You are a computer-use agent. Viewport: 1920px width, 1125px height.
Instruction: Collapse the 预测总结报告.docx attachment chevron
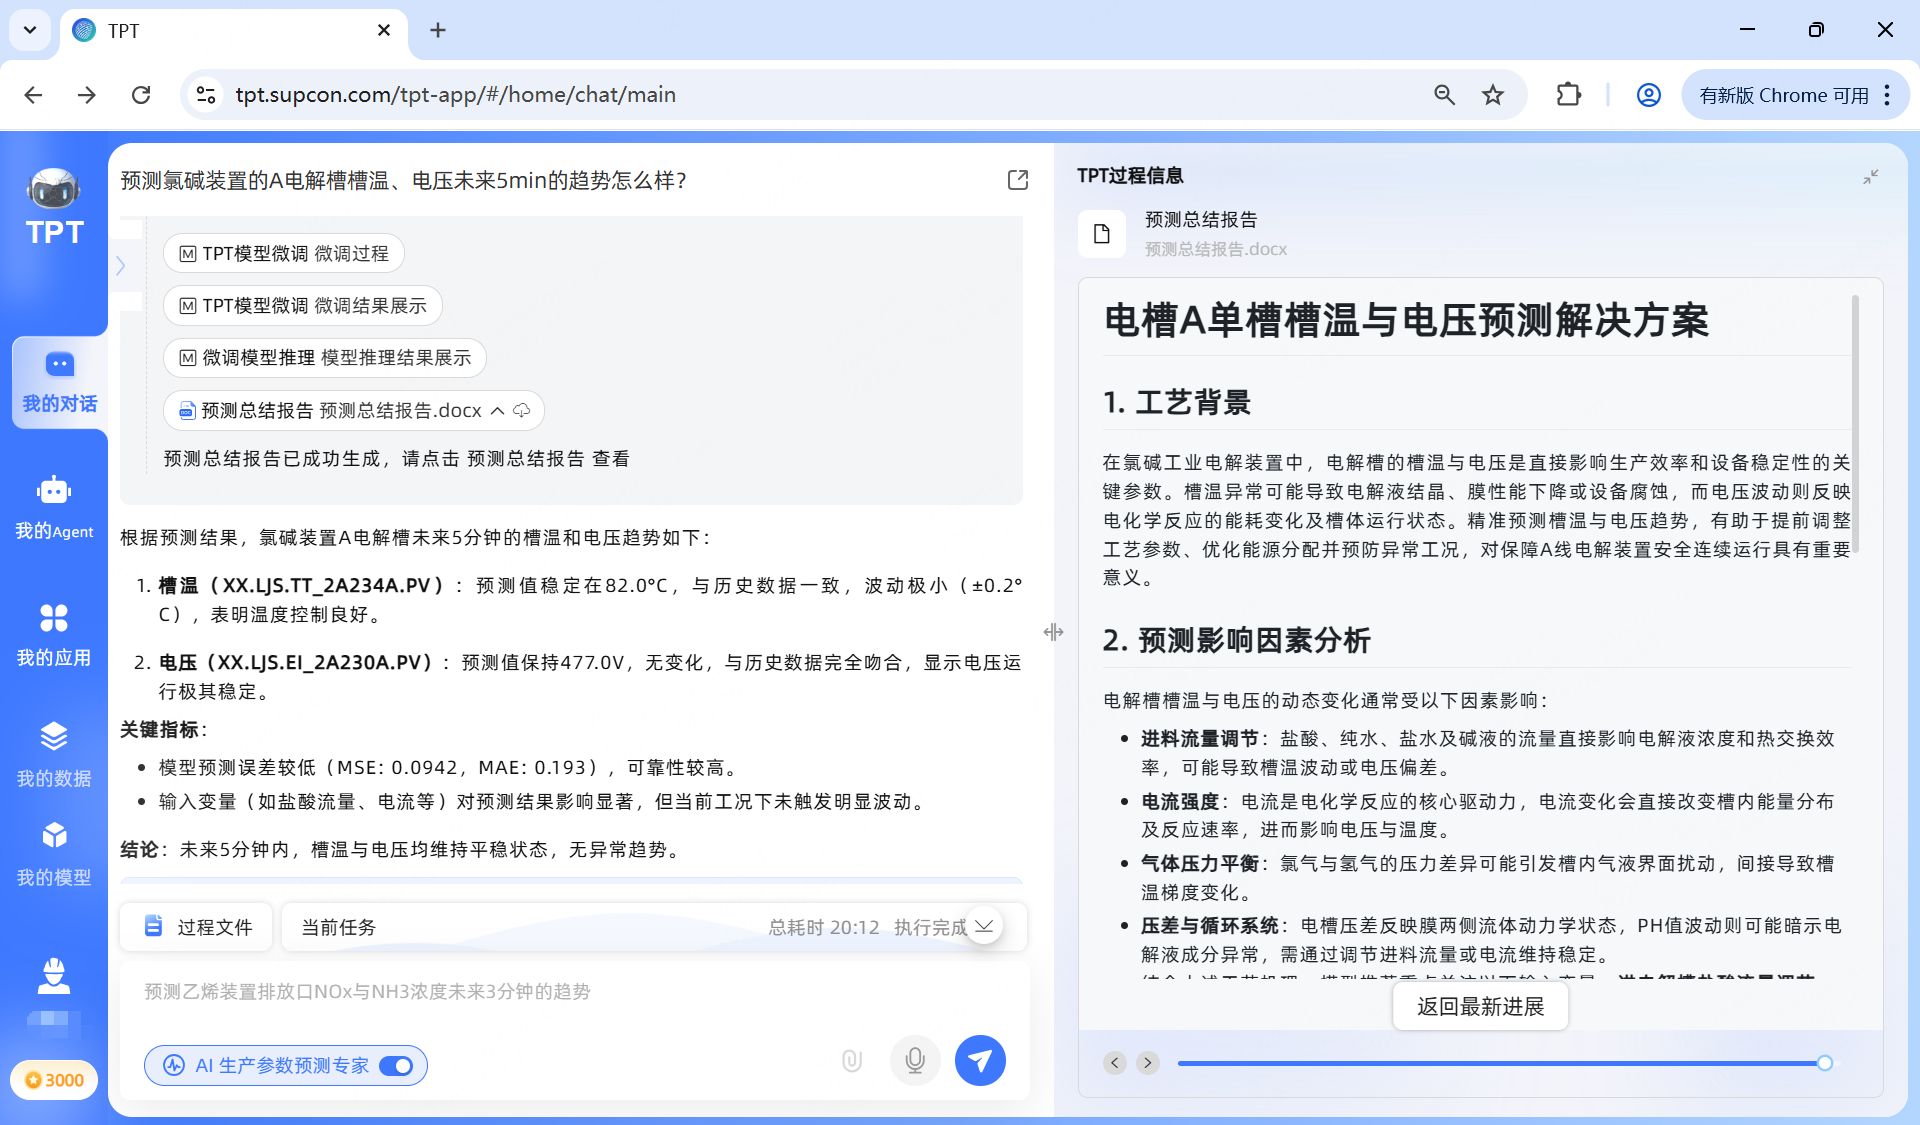(497, 410)
